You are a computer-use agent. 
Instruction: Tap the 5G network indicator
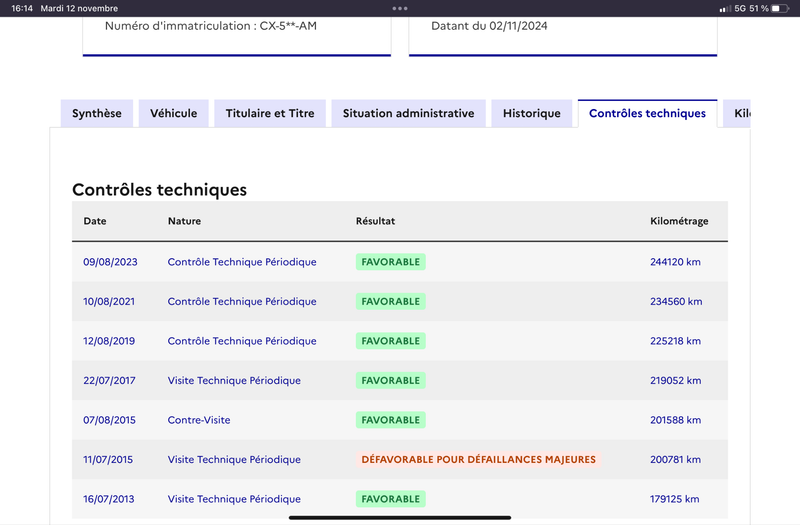[740, 8]
